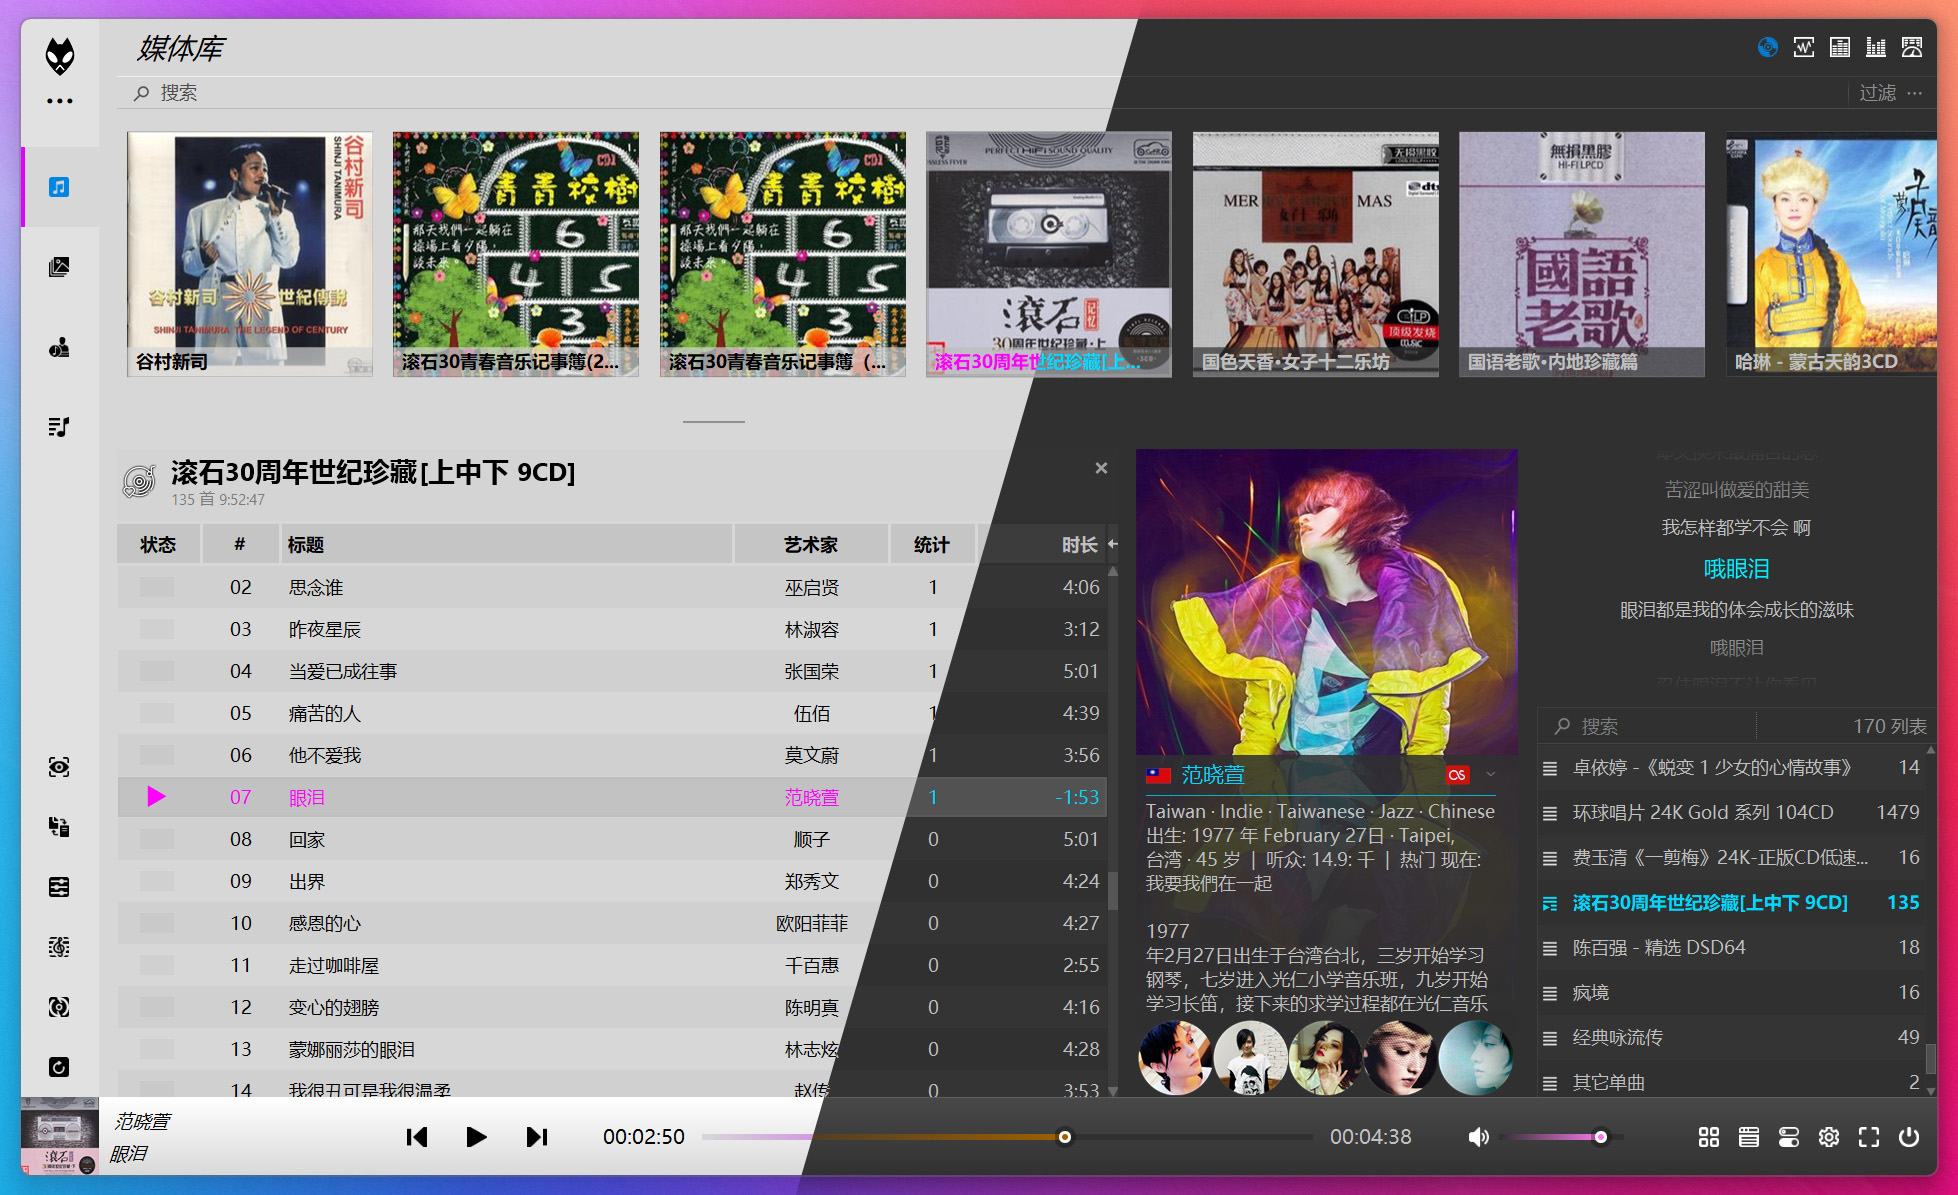Screen dimensions: 1958x1195
Task: Open the 国色天香·女子十二乐坊 album cover
Action: click(1316, 254)
